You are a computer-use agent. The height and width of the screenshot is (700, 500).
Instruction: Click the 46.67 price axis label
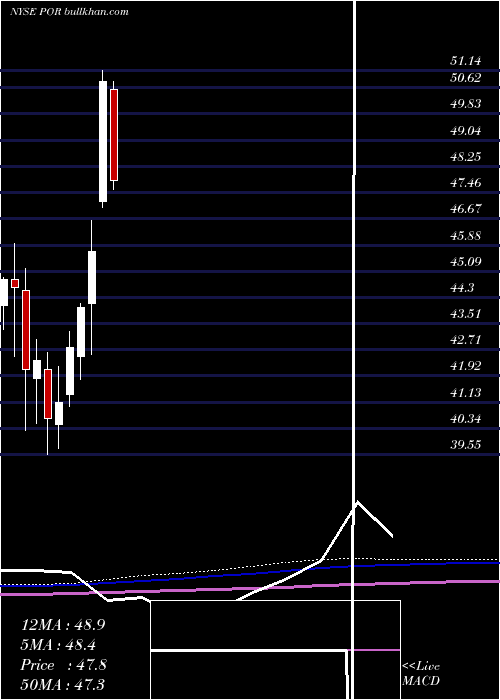[x=466, y=209]
